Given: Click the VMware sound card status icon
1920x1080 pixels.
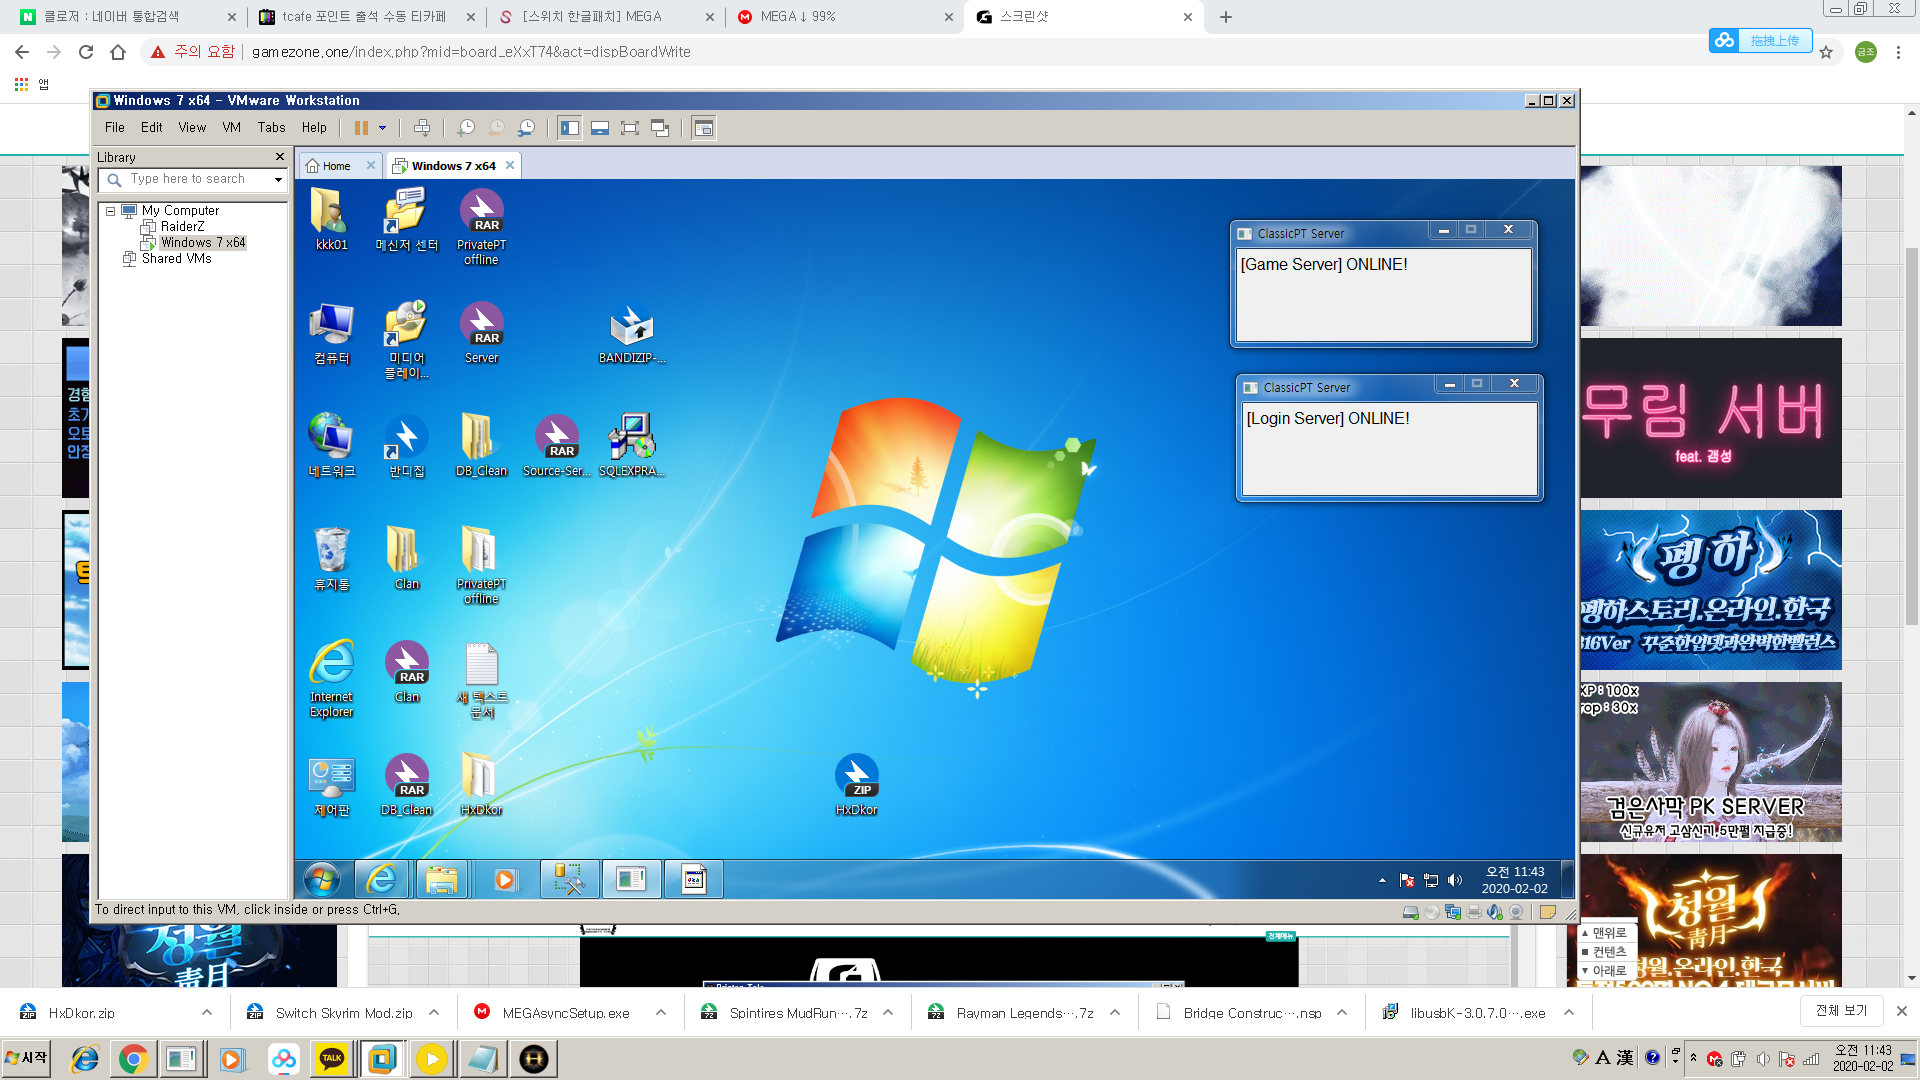Looking at the screenshot, I should [x=1495, y=912].
